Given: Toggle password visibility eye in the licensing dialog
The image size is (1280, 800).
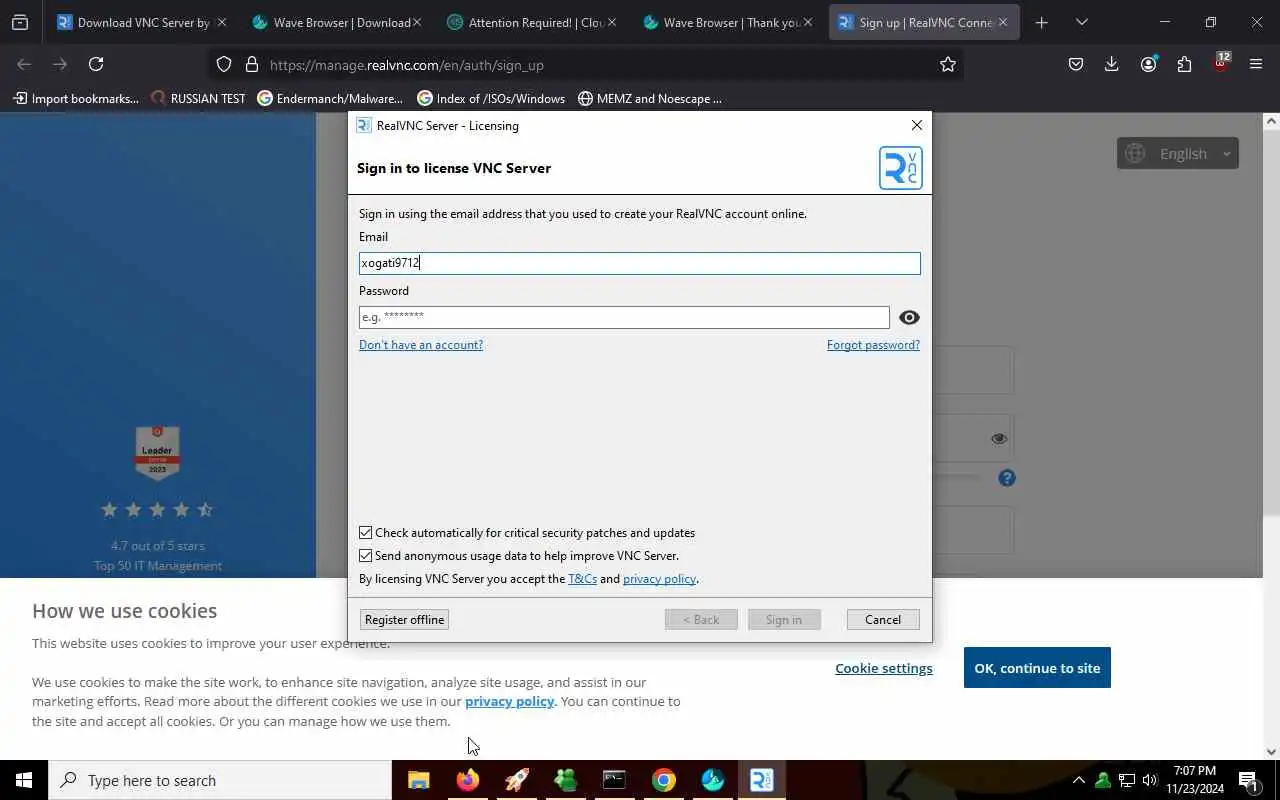Looking at the screenshot, I should pos(909,317).
